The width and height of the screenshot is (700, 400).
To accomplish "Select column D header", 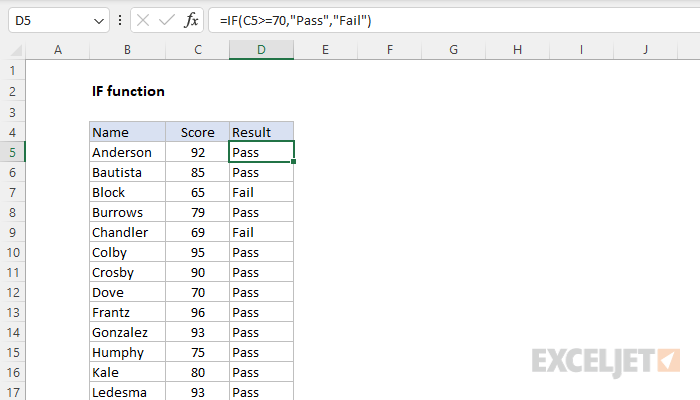I will tap(261, 49).
